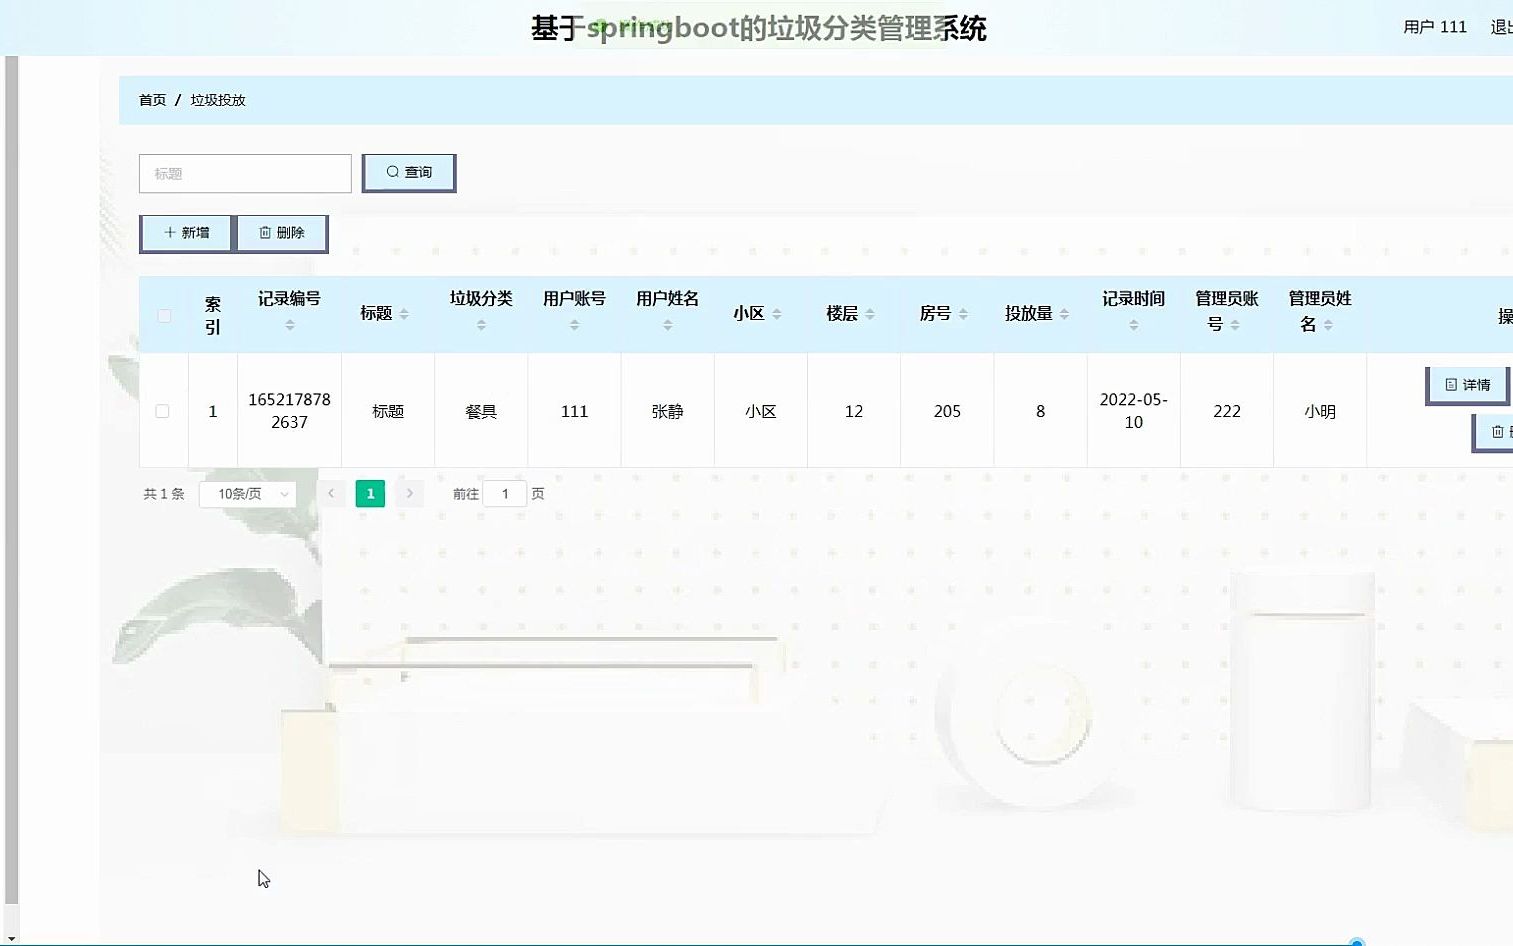1513x946 pixels.
Task: Sort by 楼层 column arrows
Action: click(x=870, y=314)
